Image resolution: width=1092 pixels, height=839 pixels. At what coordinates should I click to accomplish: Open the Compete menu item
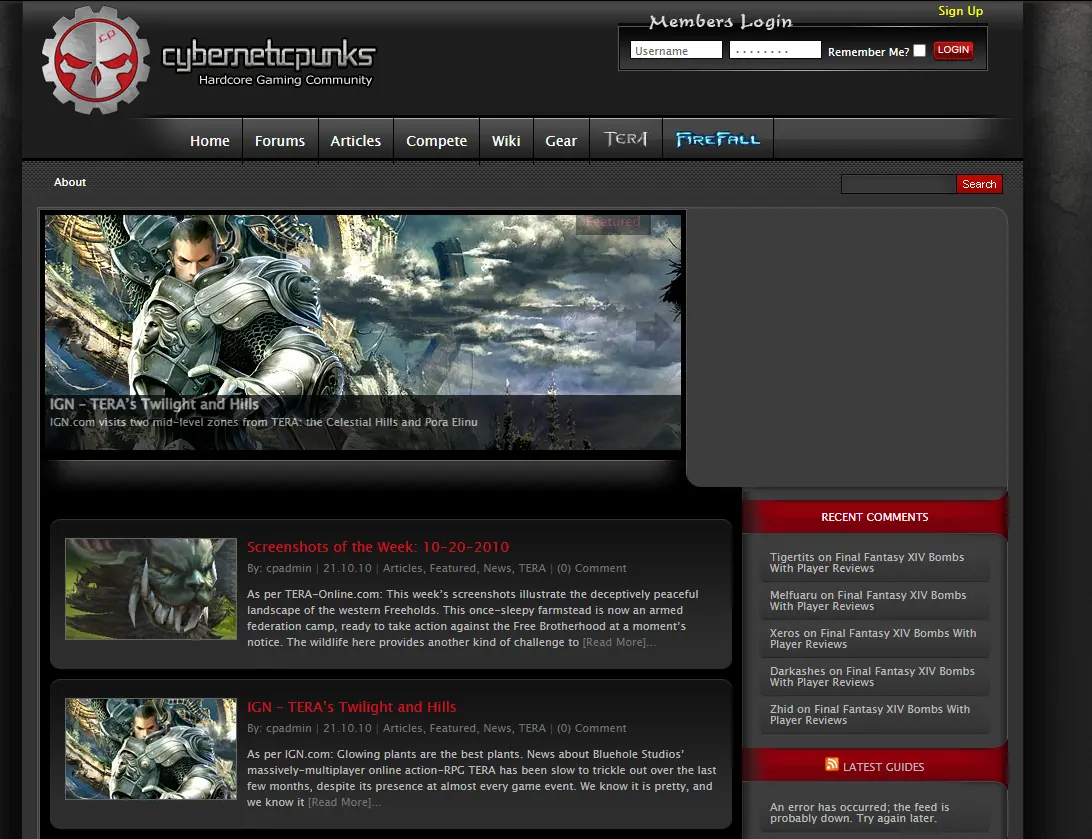437,141
